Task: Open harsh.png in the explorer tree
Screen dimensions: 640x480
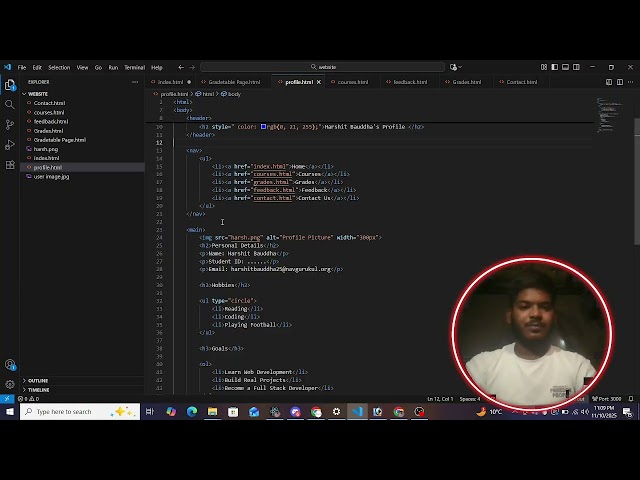Action: [82, 149]
